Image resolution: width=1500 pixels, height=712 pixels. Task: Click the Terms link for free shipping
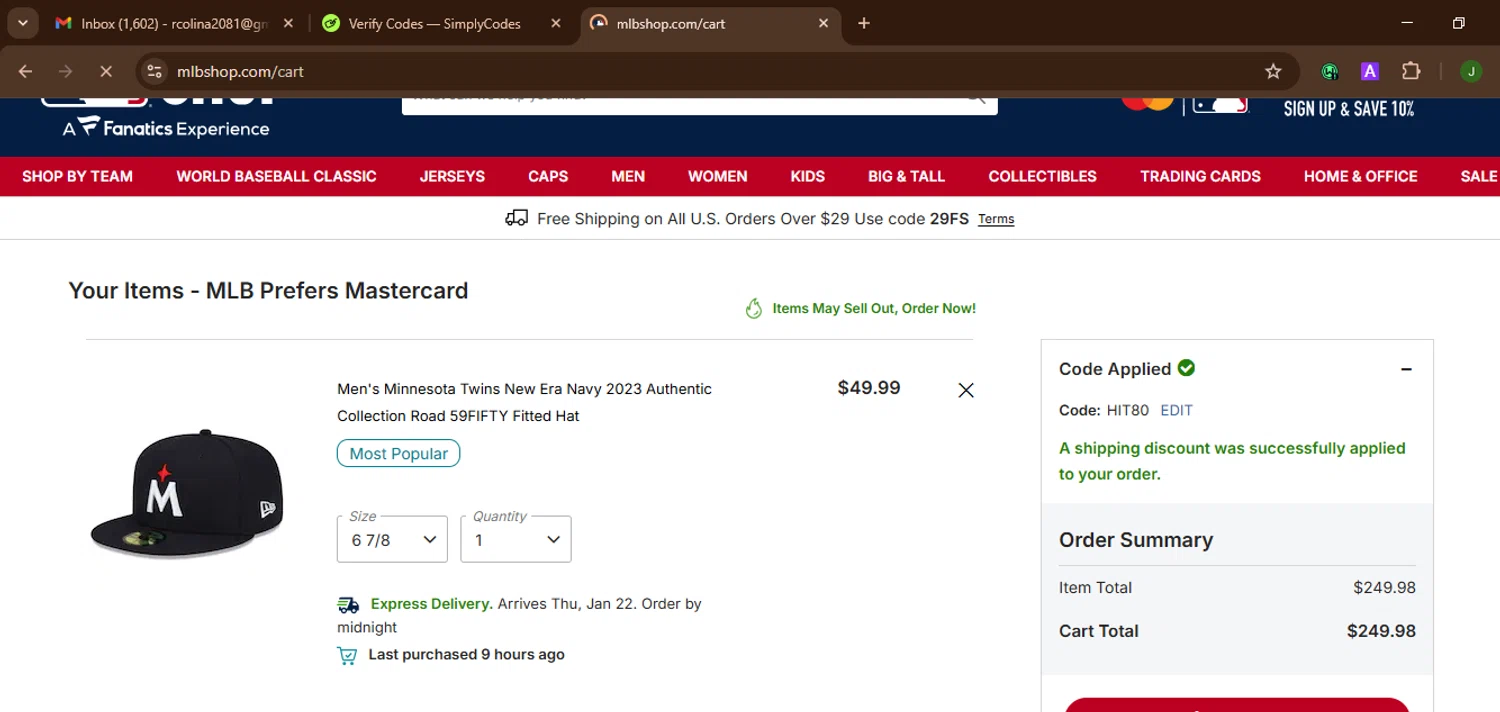[996, 219]
